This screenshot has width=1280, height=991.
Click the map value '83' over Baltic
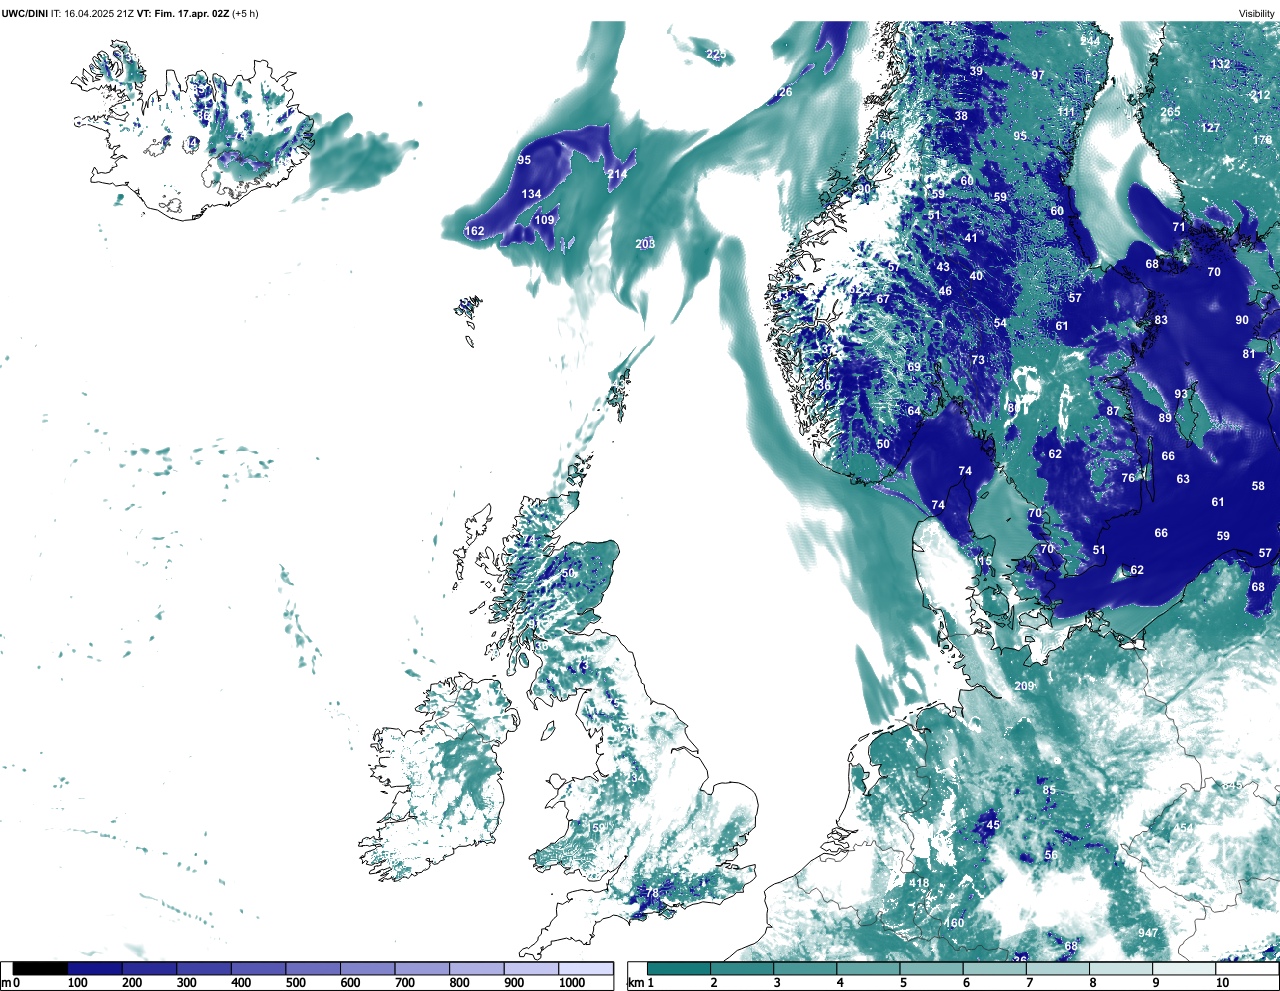click(1161, 320)
